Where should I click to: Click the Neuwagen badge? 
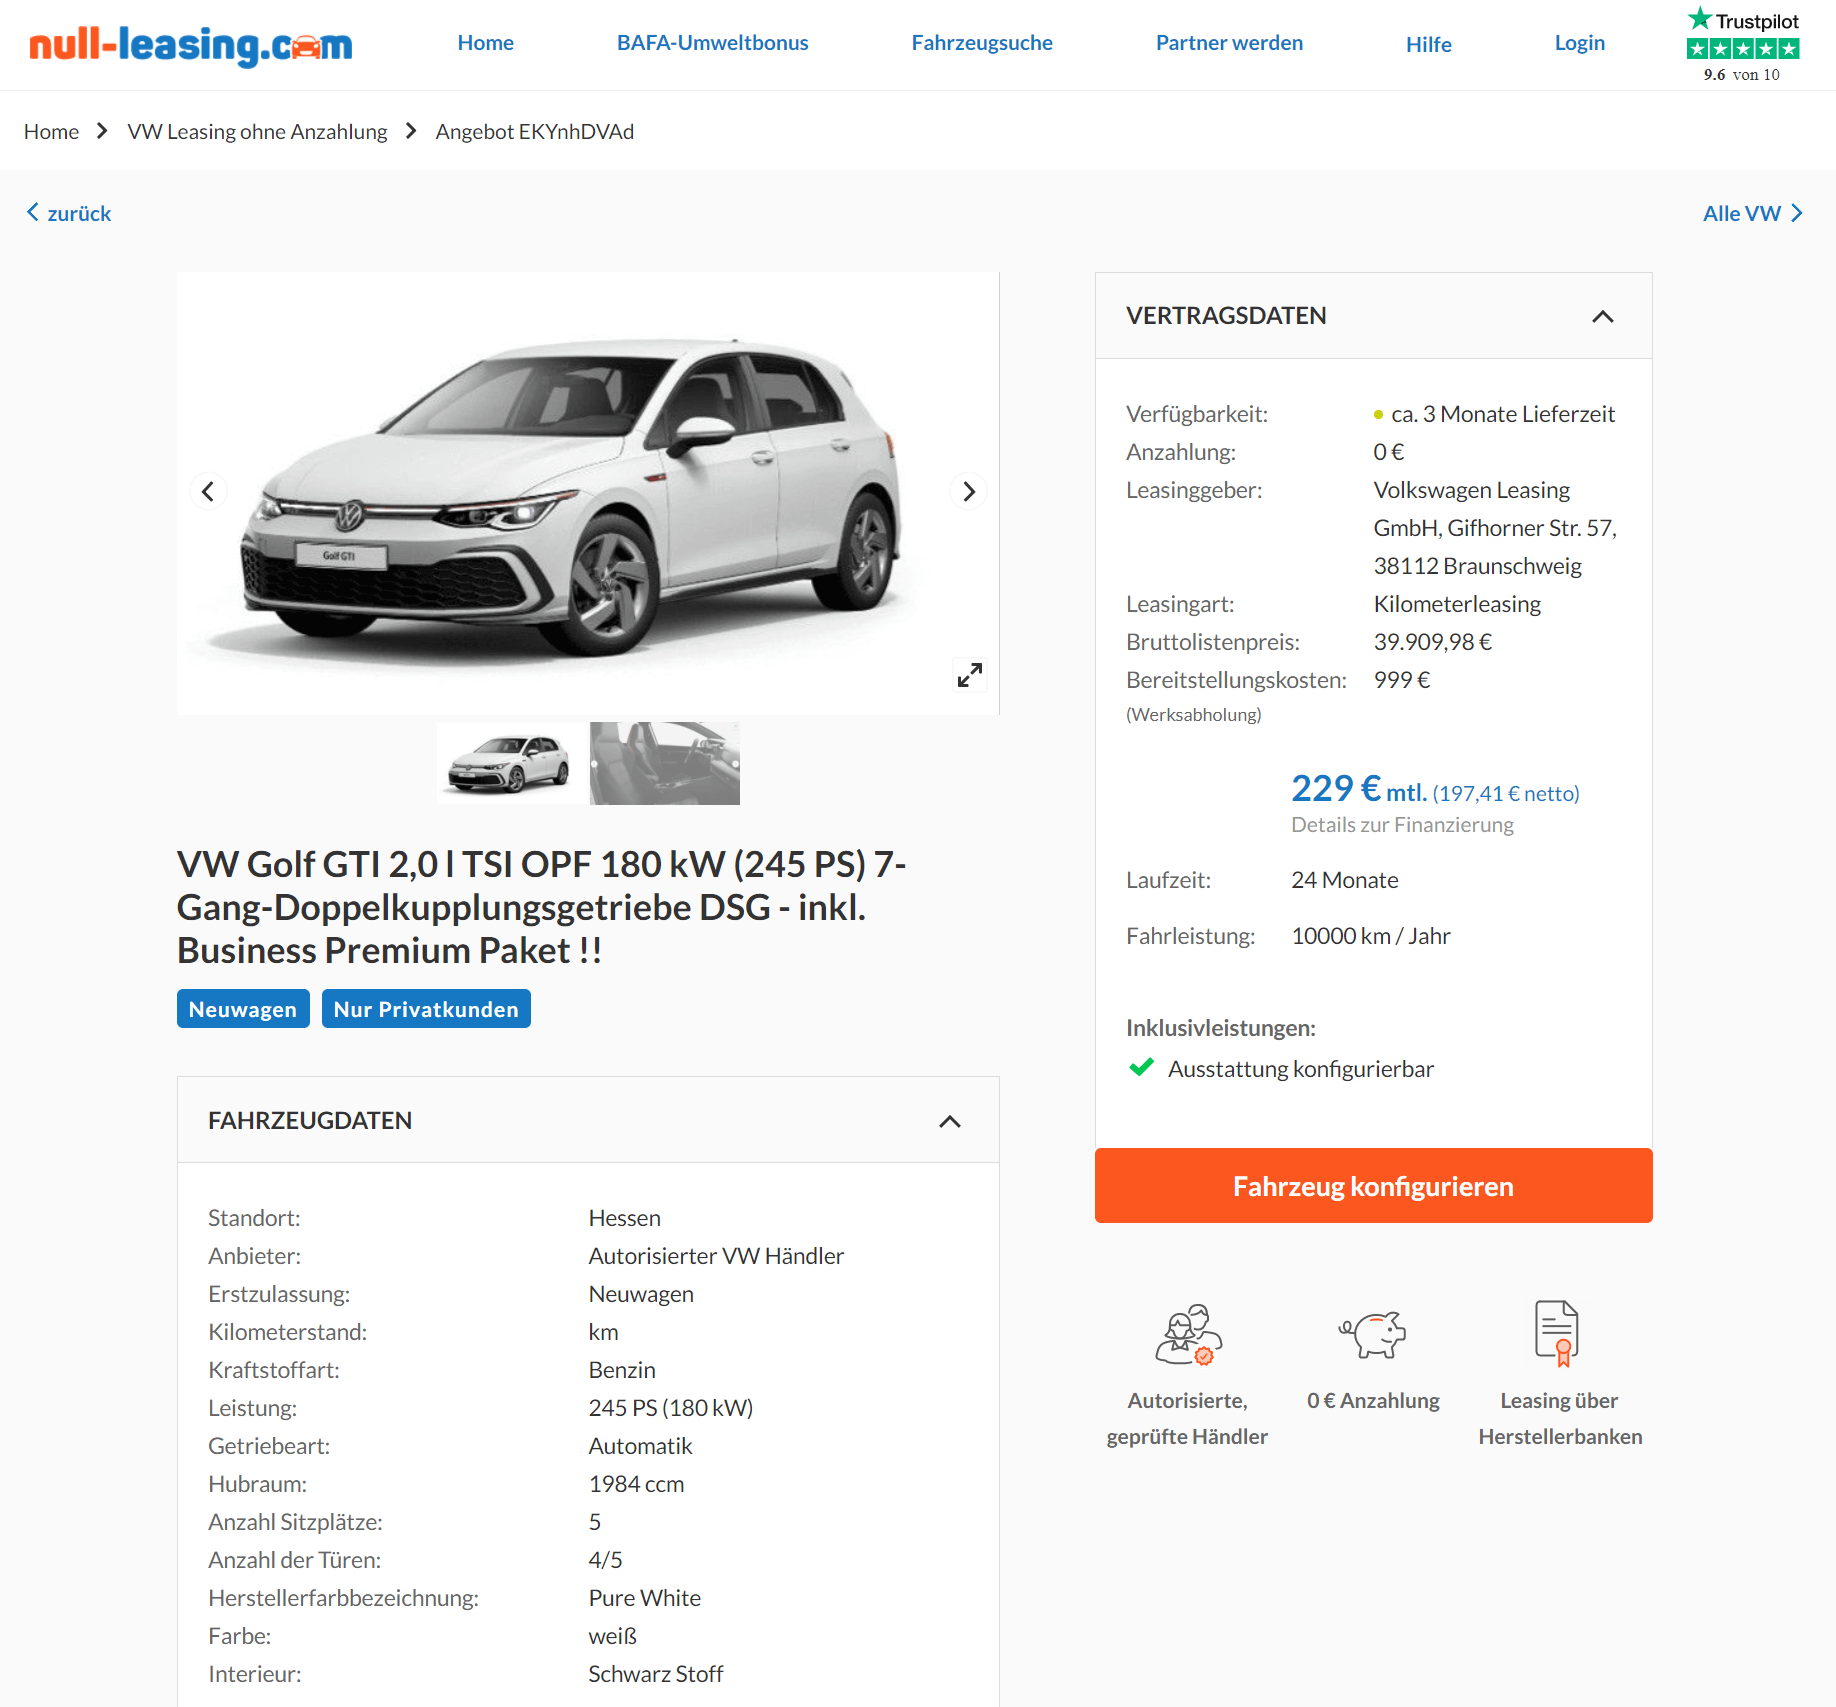pos(243,1009)
